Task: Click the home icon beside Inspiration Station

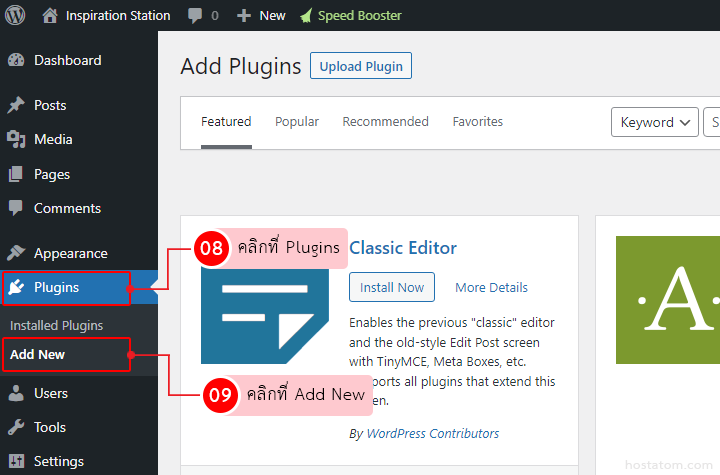Action: (x=50, y=15)
